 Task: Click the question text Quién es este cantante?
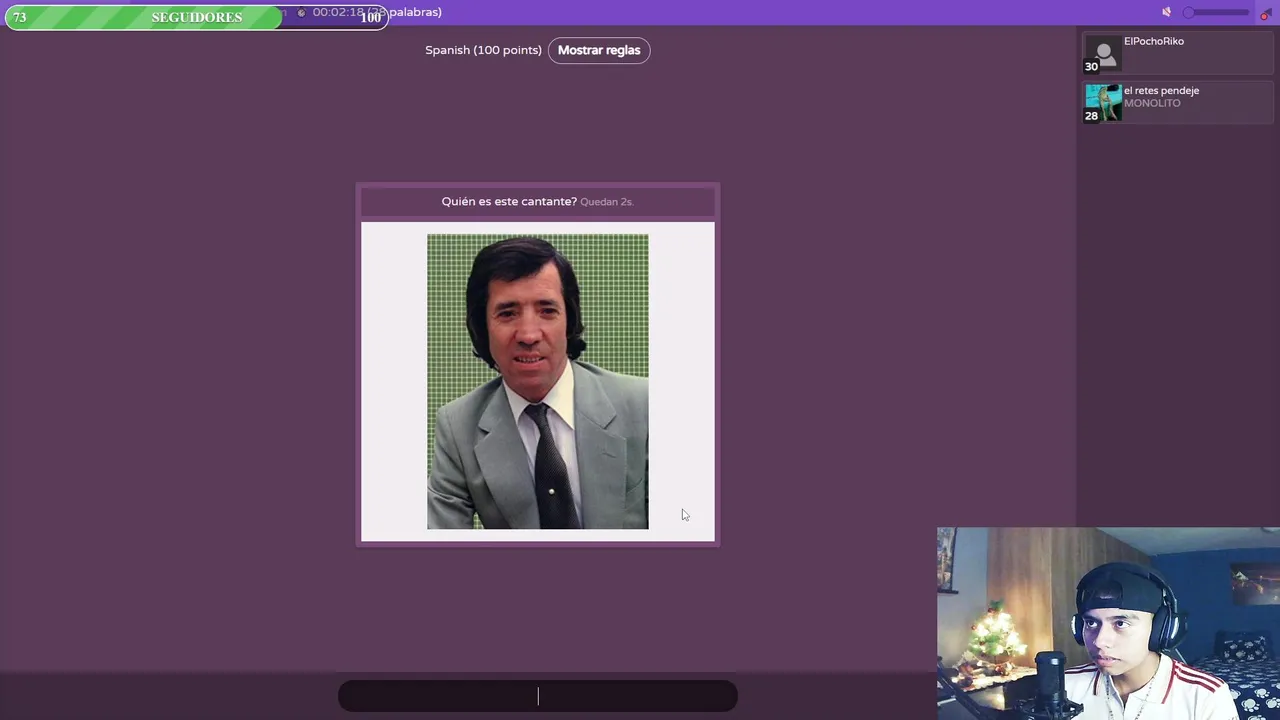509,201
